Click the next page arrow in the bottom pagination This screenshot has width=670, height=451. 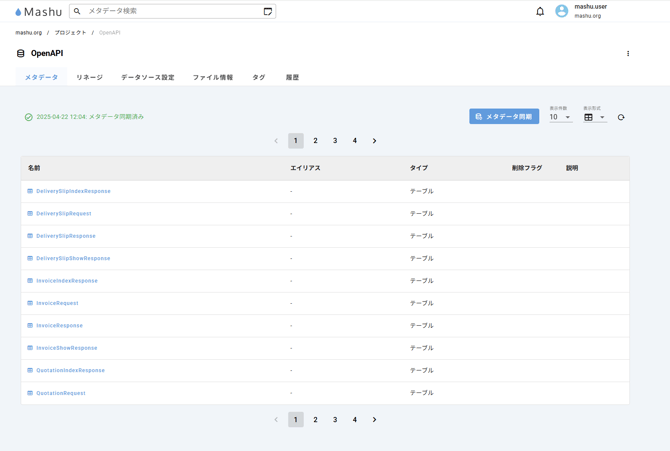click(374, 420)
